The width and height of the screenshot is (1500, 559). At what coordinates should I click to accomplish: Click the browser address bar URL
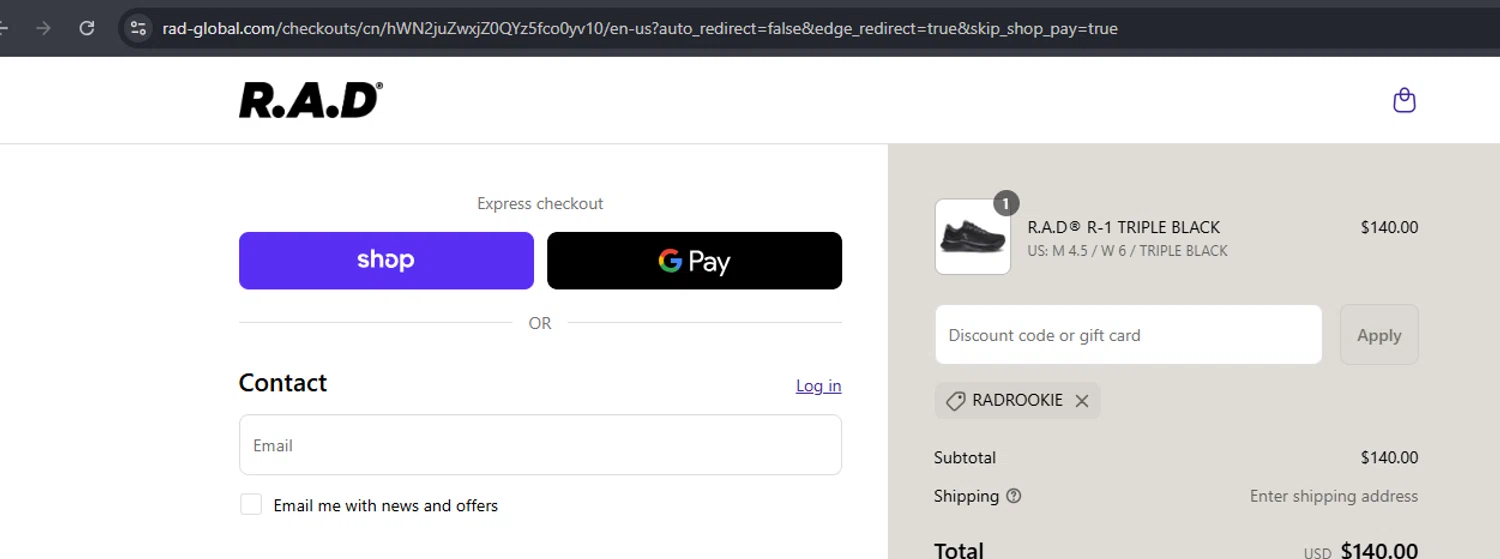640,28
